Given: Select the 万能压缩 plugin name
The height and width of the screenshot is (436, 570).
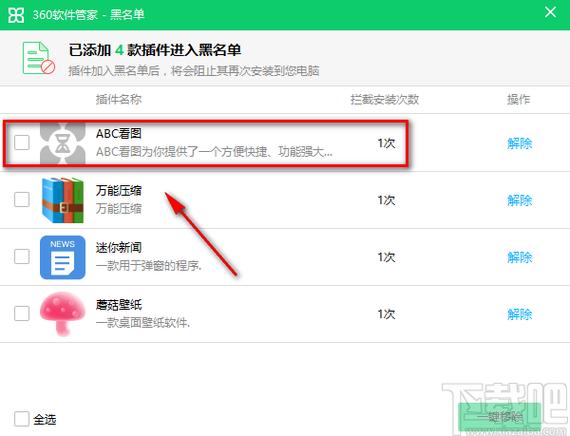Looking at the screenshot, I should pos(119,190).
